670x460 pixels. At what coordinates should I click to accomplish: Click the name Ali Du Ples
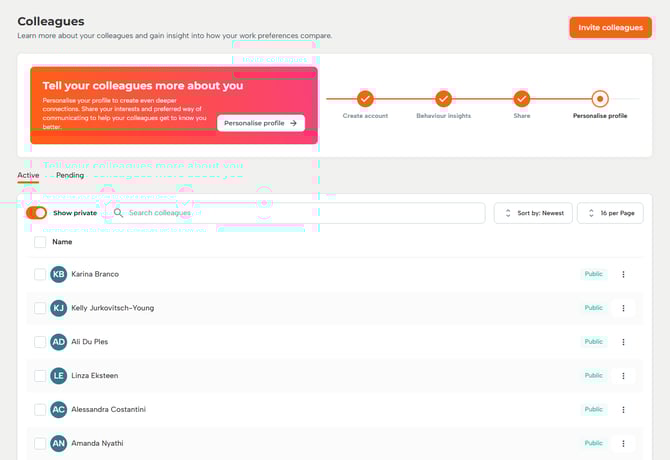[x=90, y=342]
